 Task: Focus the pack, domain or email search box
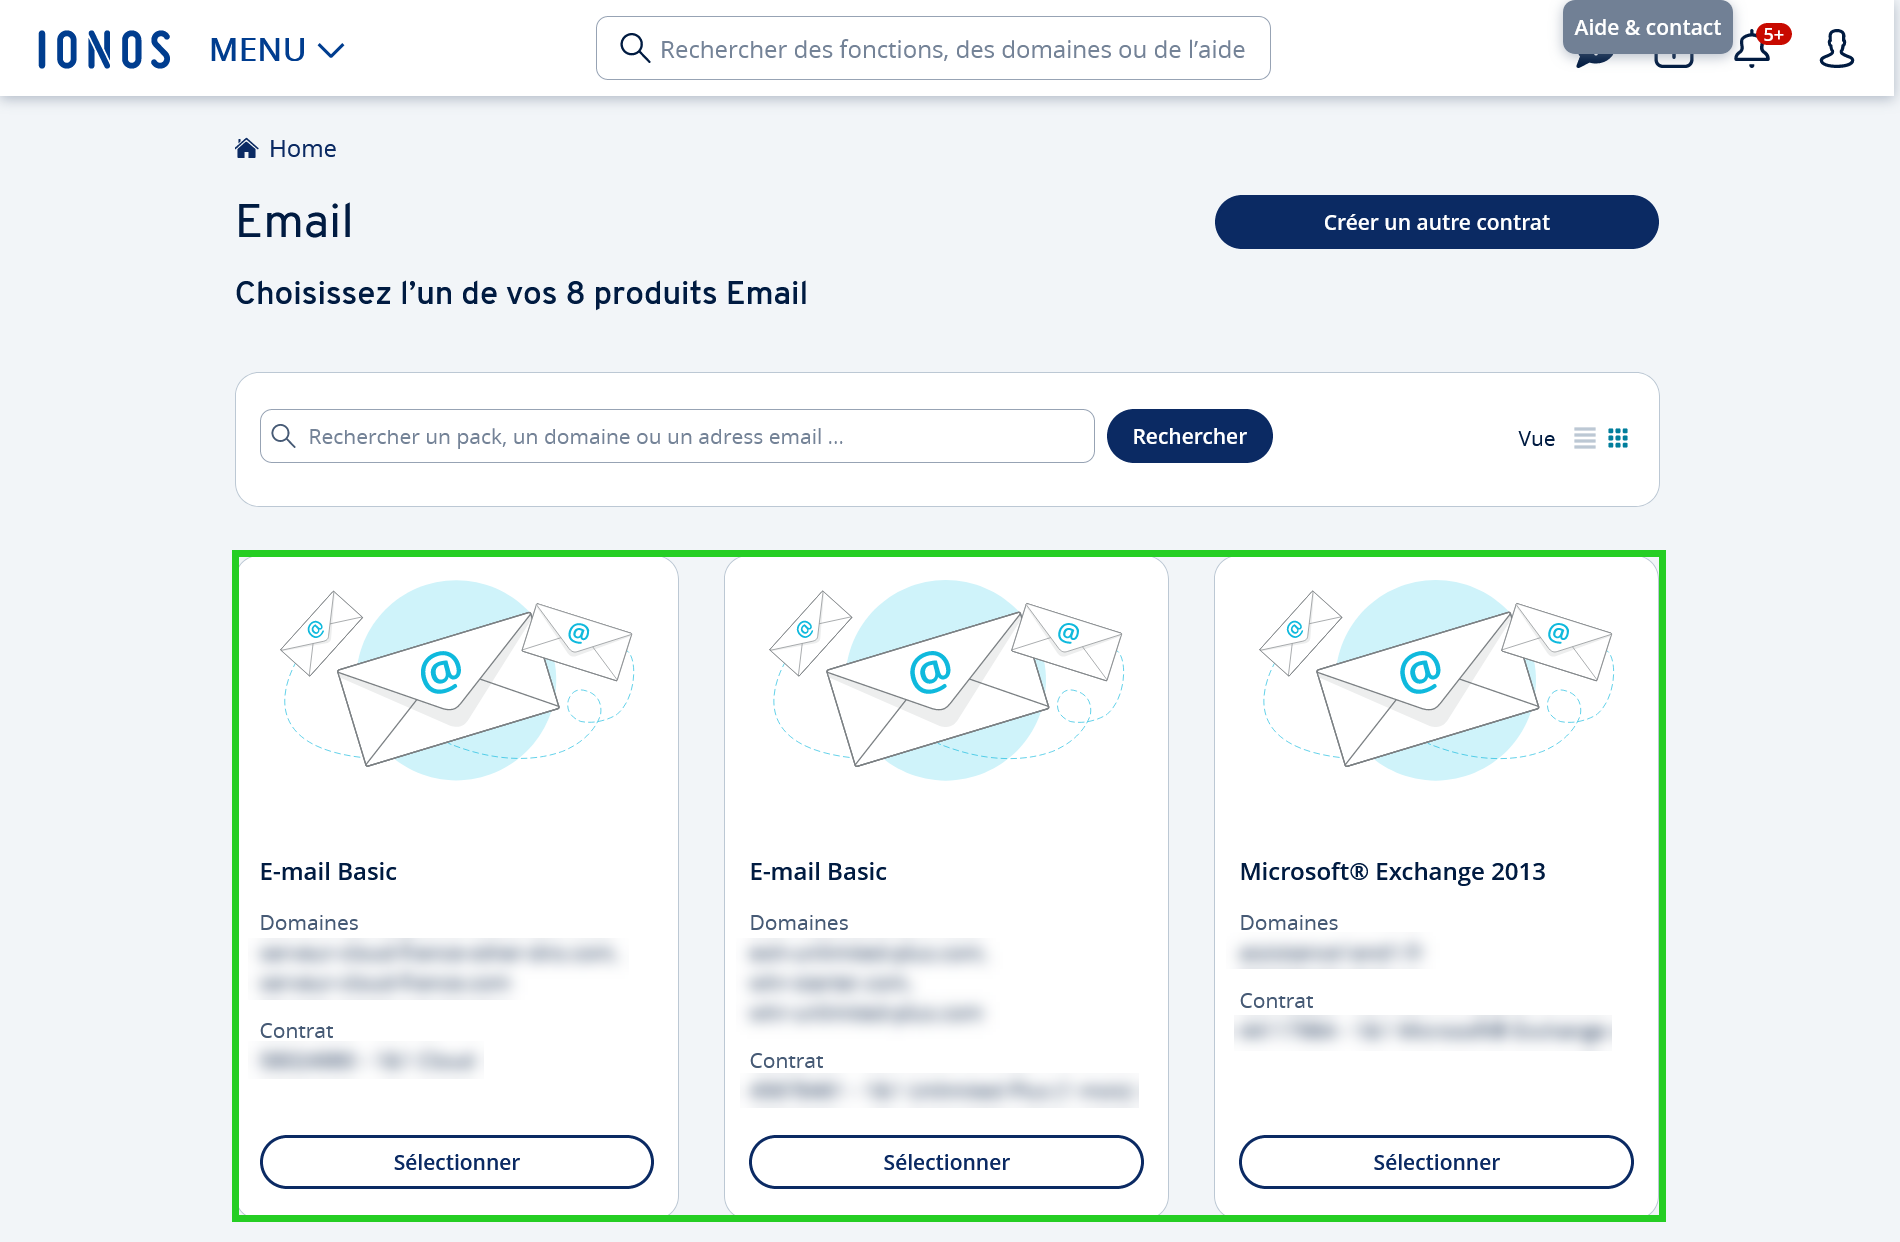coord(677,436)
